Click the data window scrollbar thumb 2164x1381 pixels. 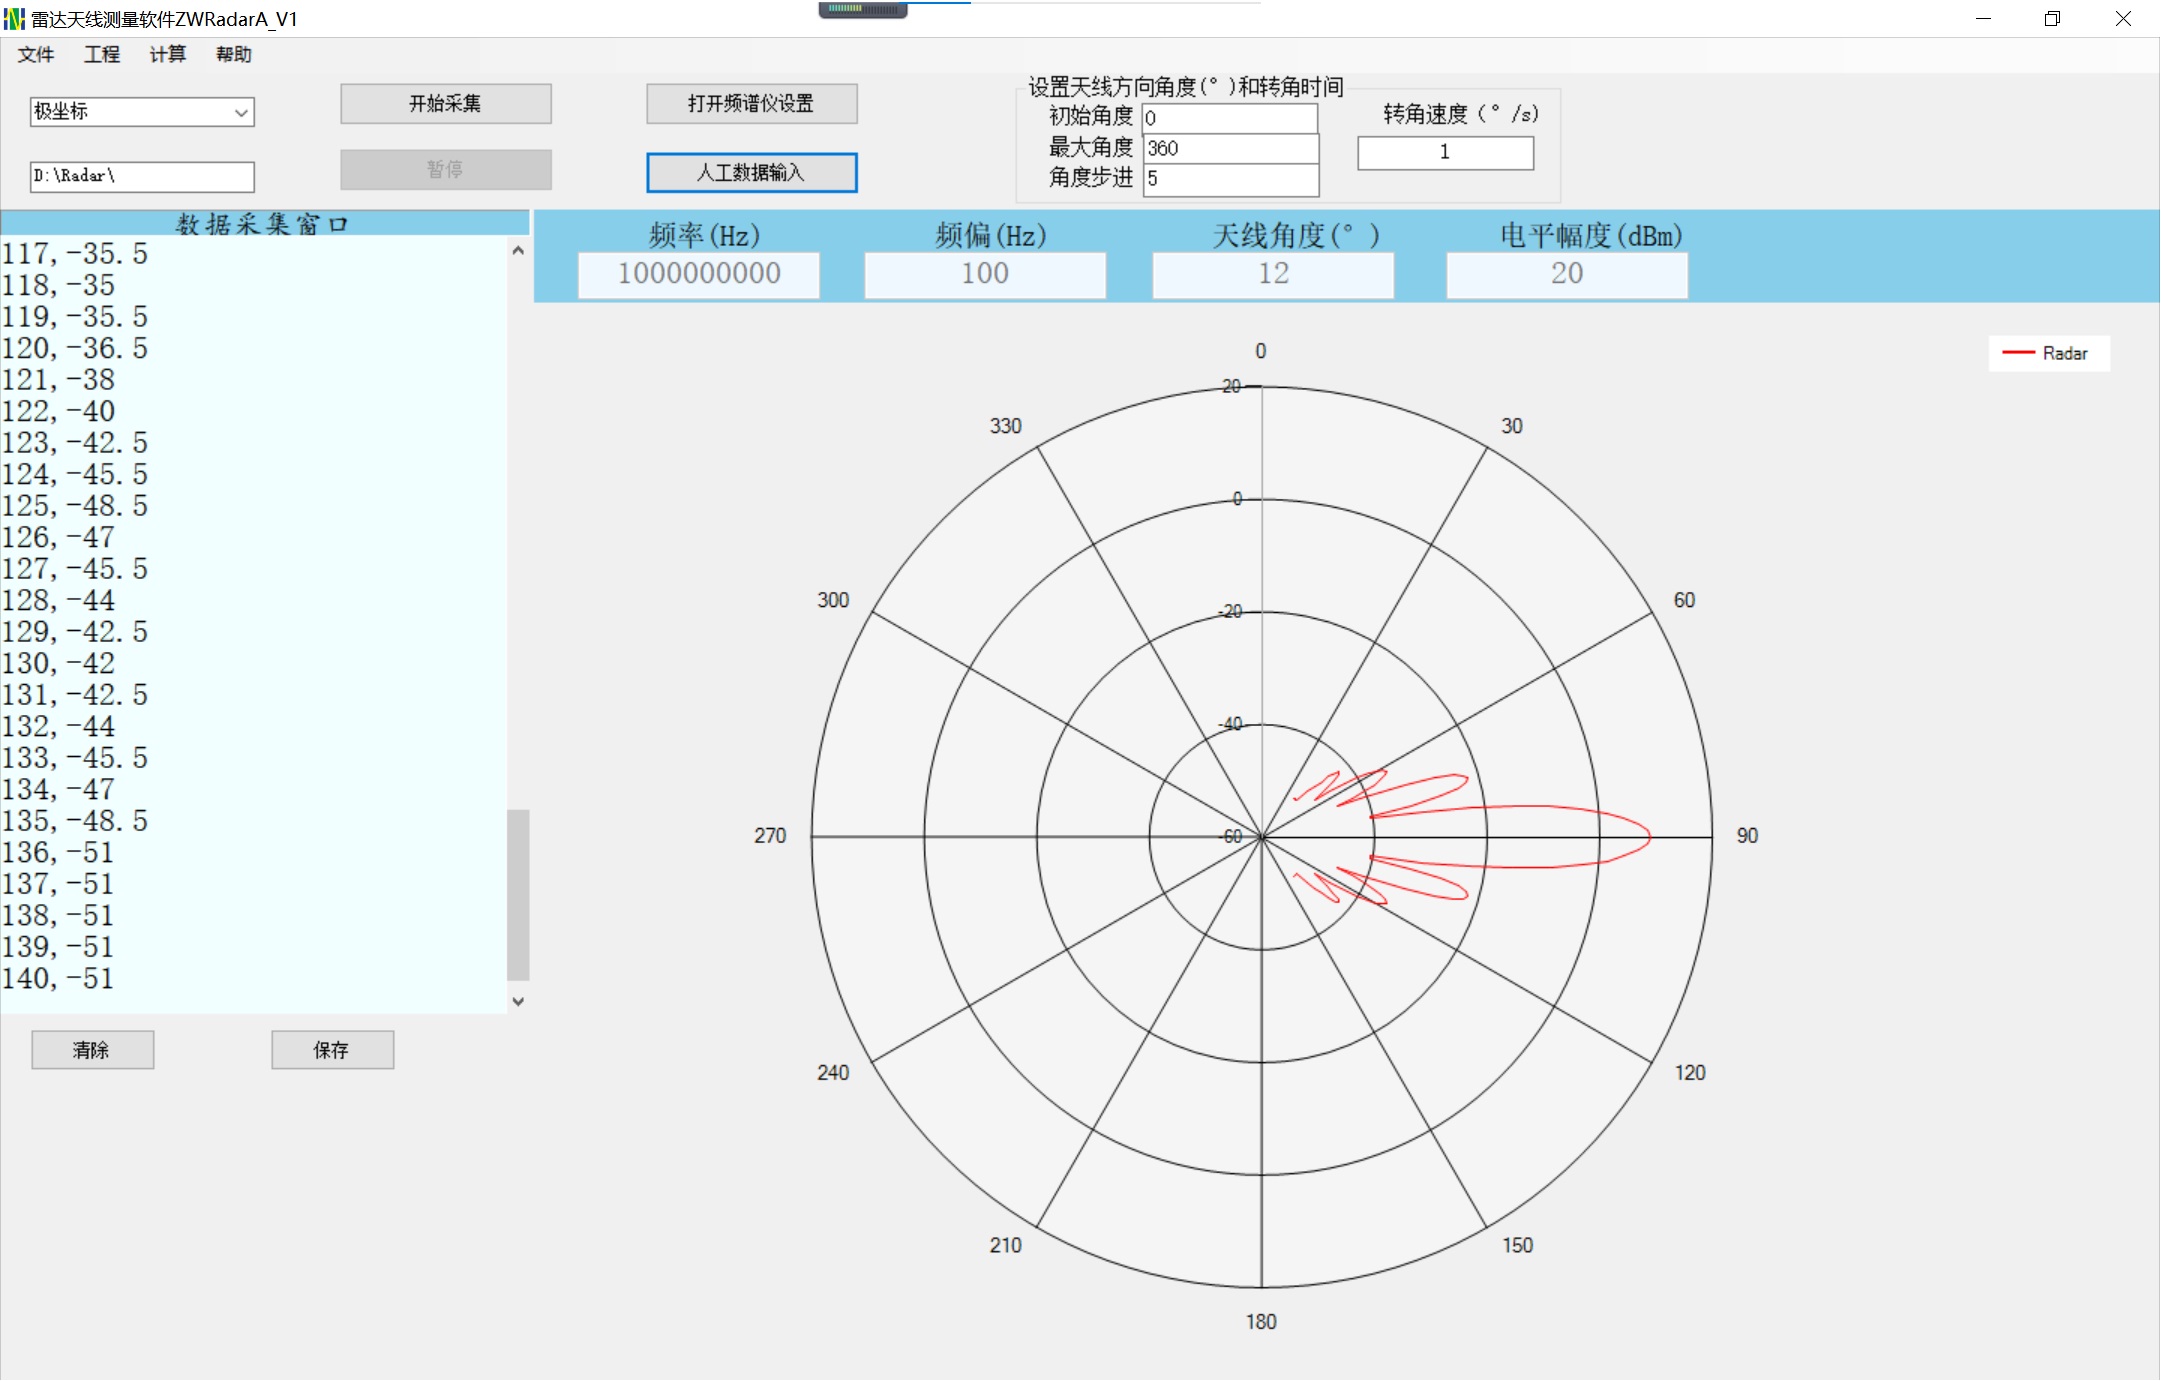518,894
